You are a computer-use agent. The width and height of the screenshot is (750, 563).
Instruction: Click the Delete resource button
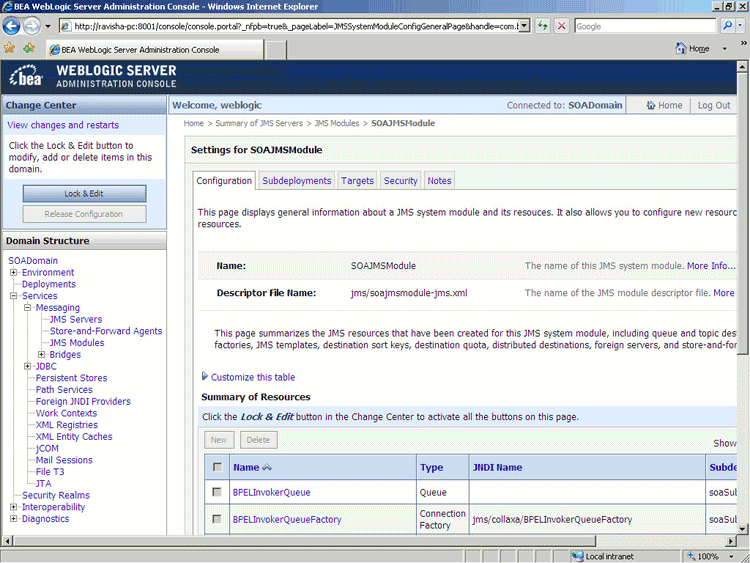(258, 440)
